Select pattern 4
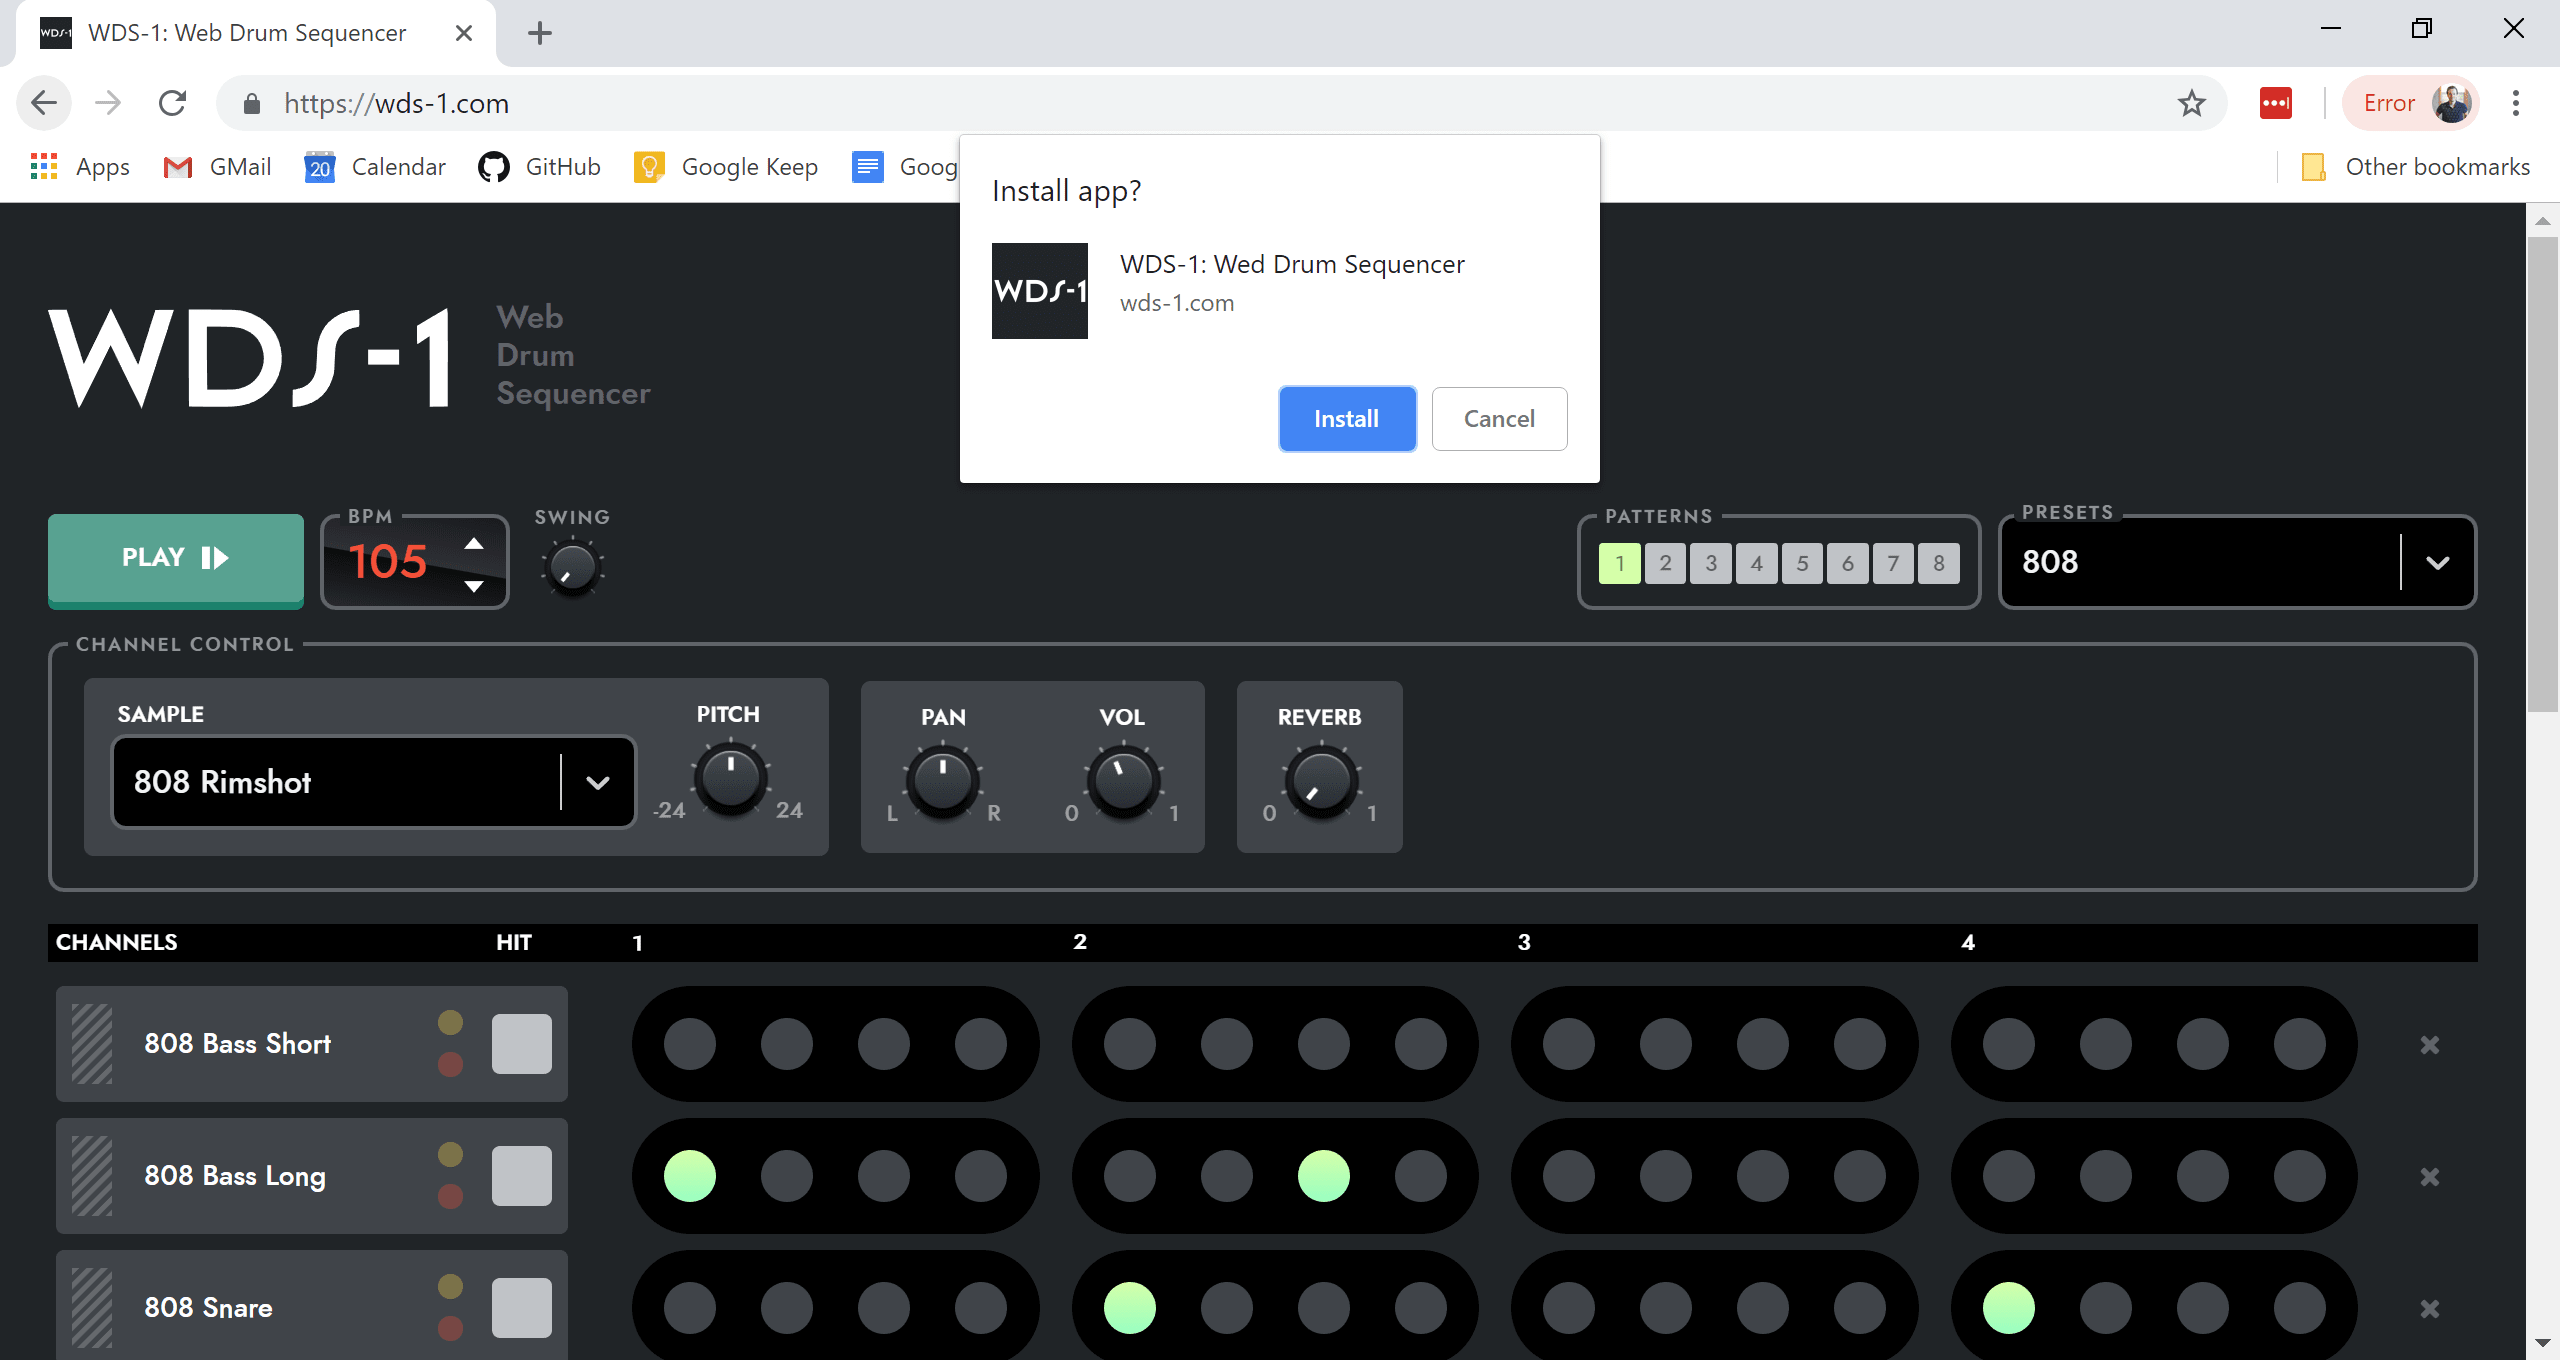 coord(1757,563)
